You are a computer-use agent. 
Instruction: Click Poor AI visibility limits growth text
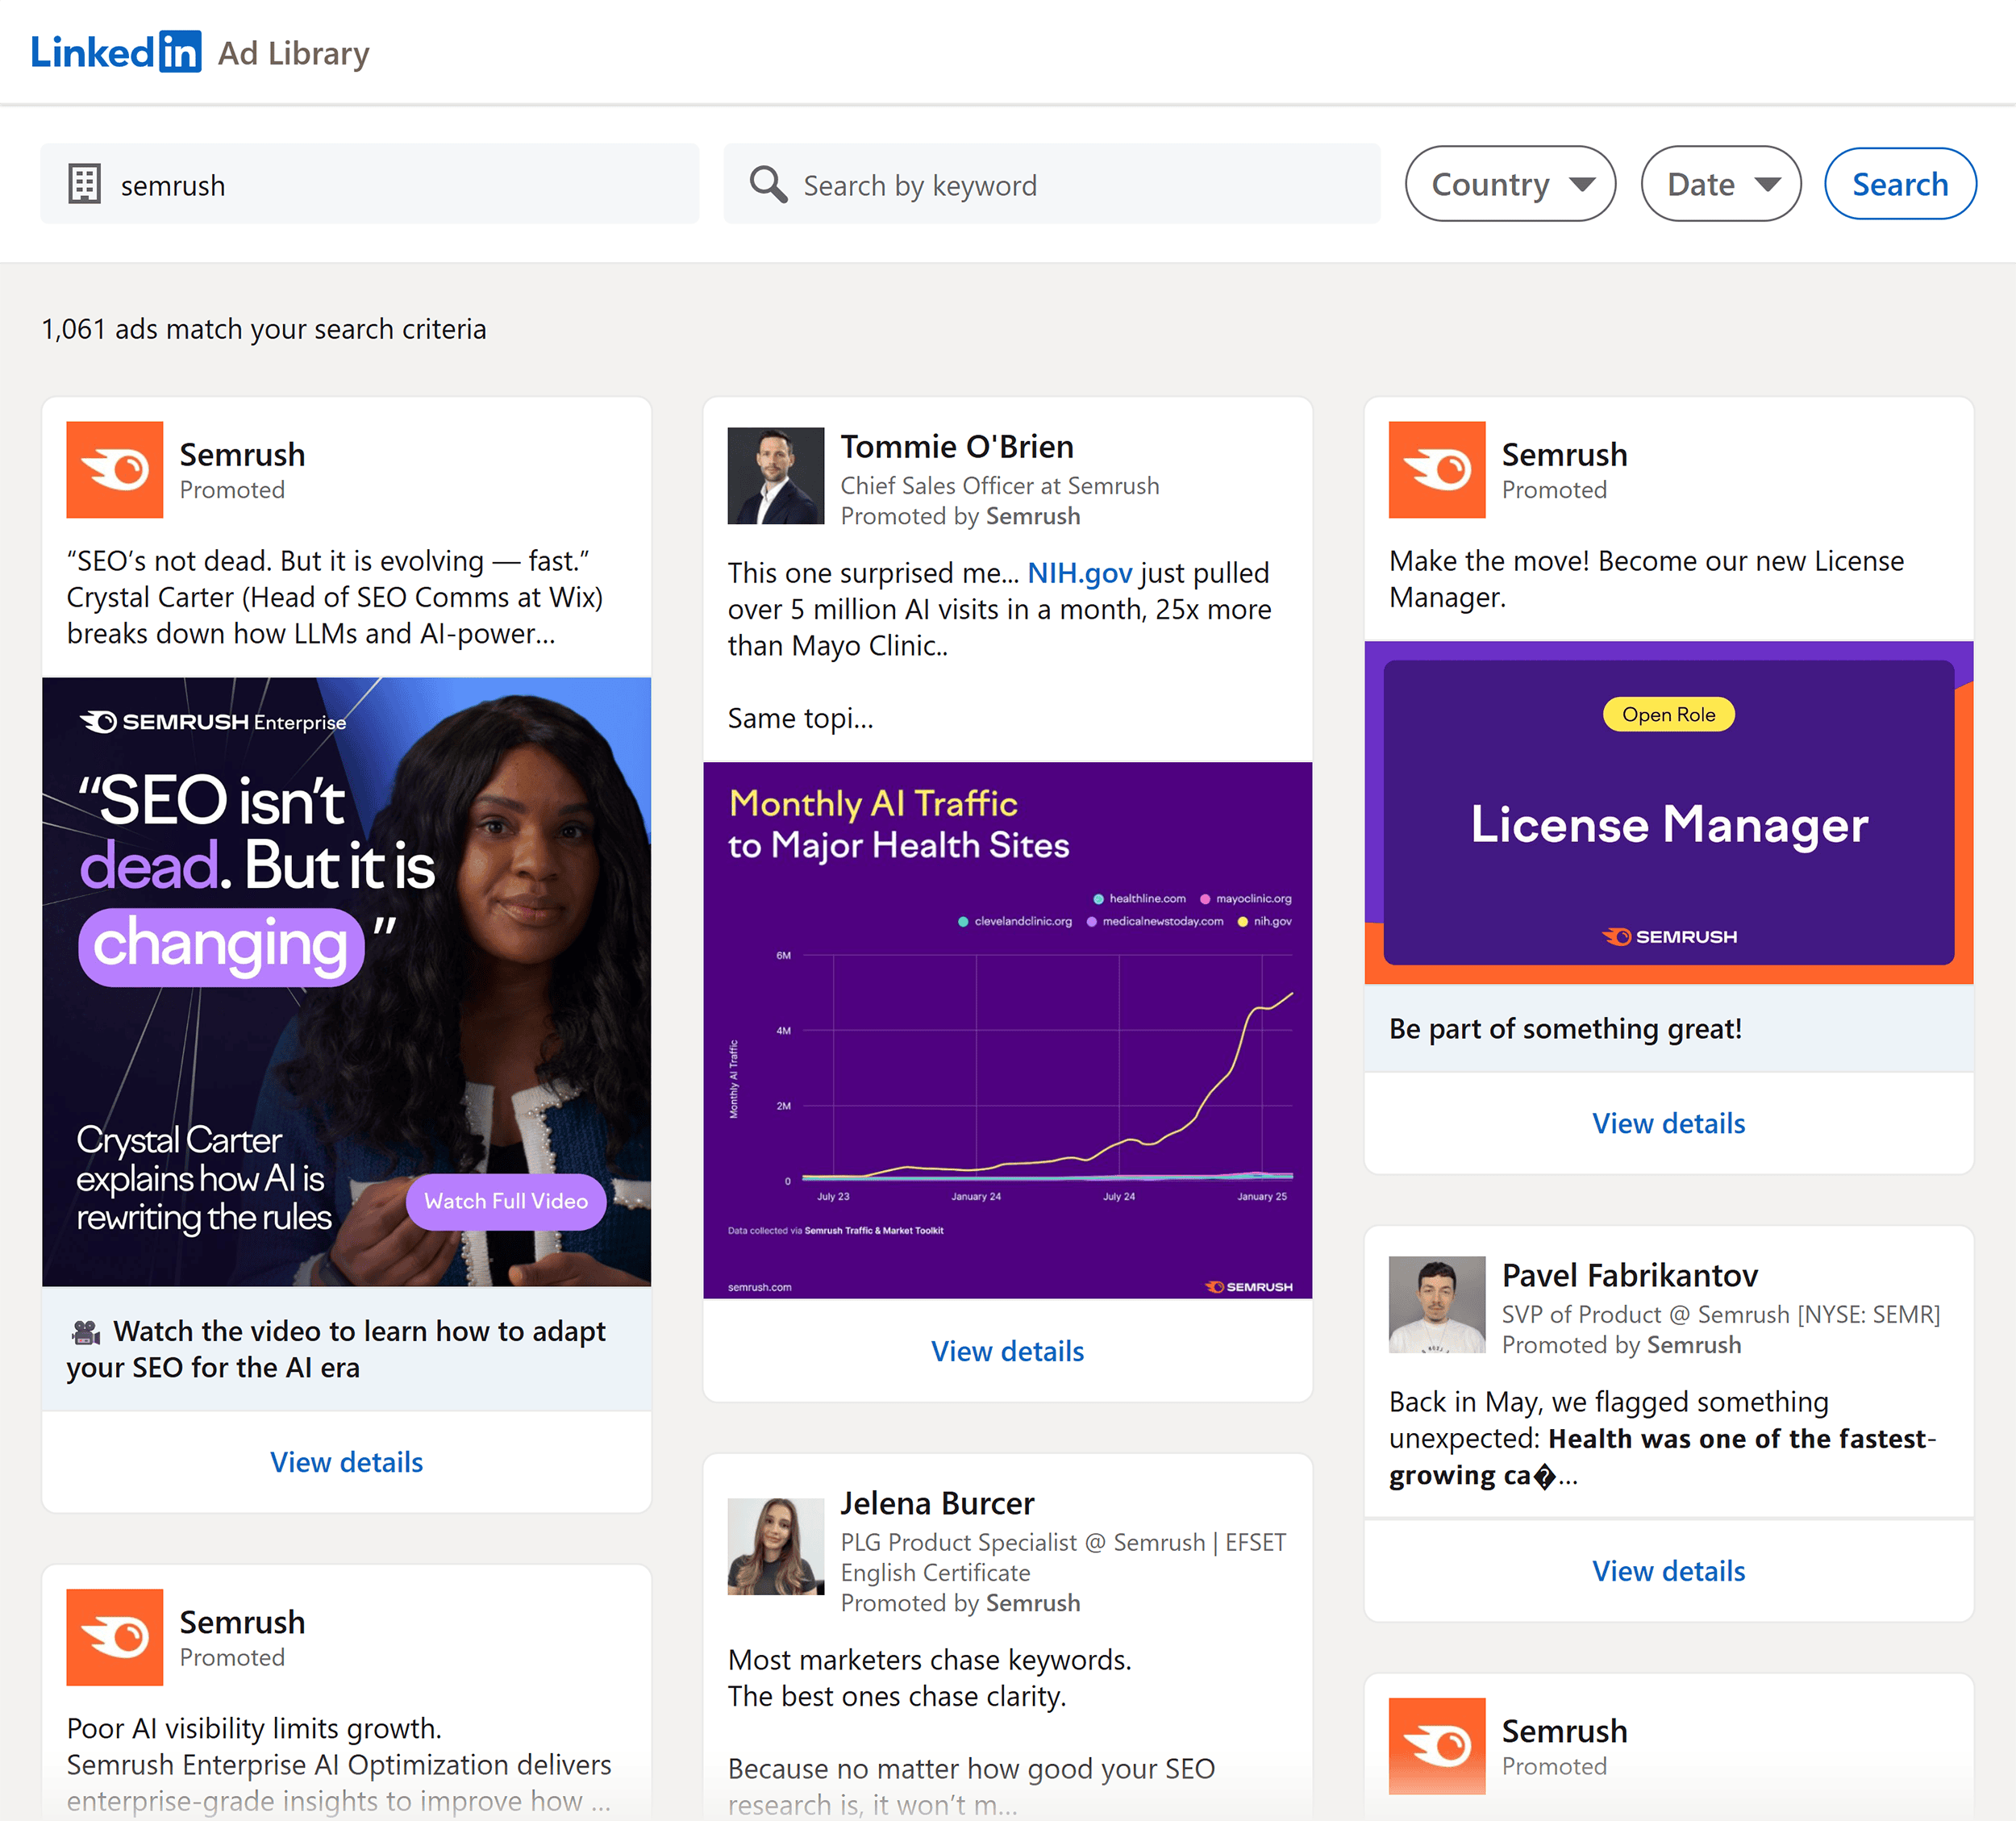[254, 1728]
